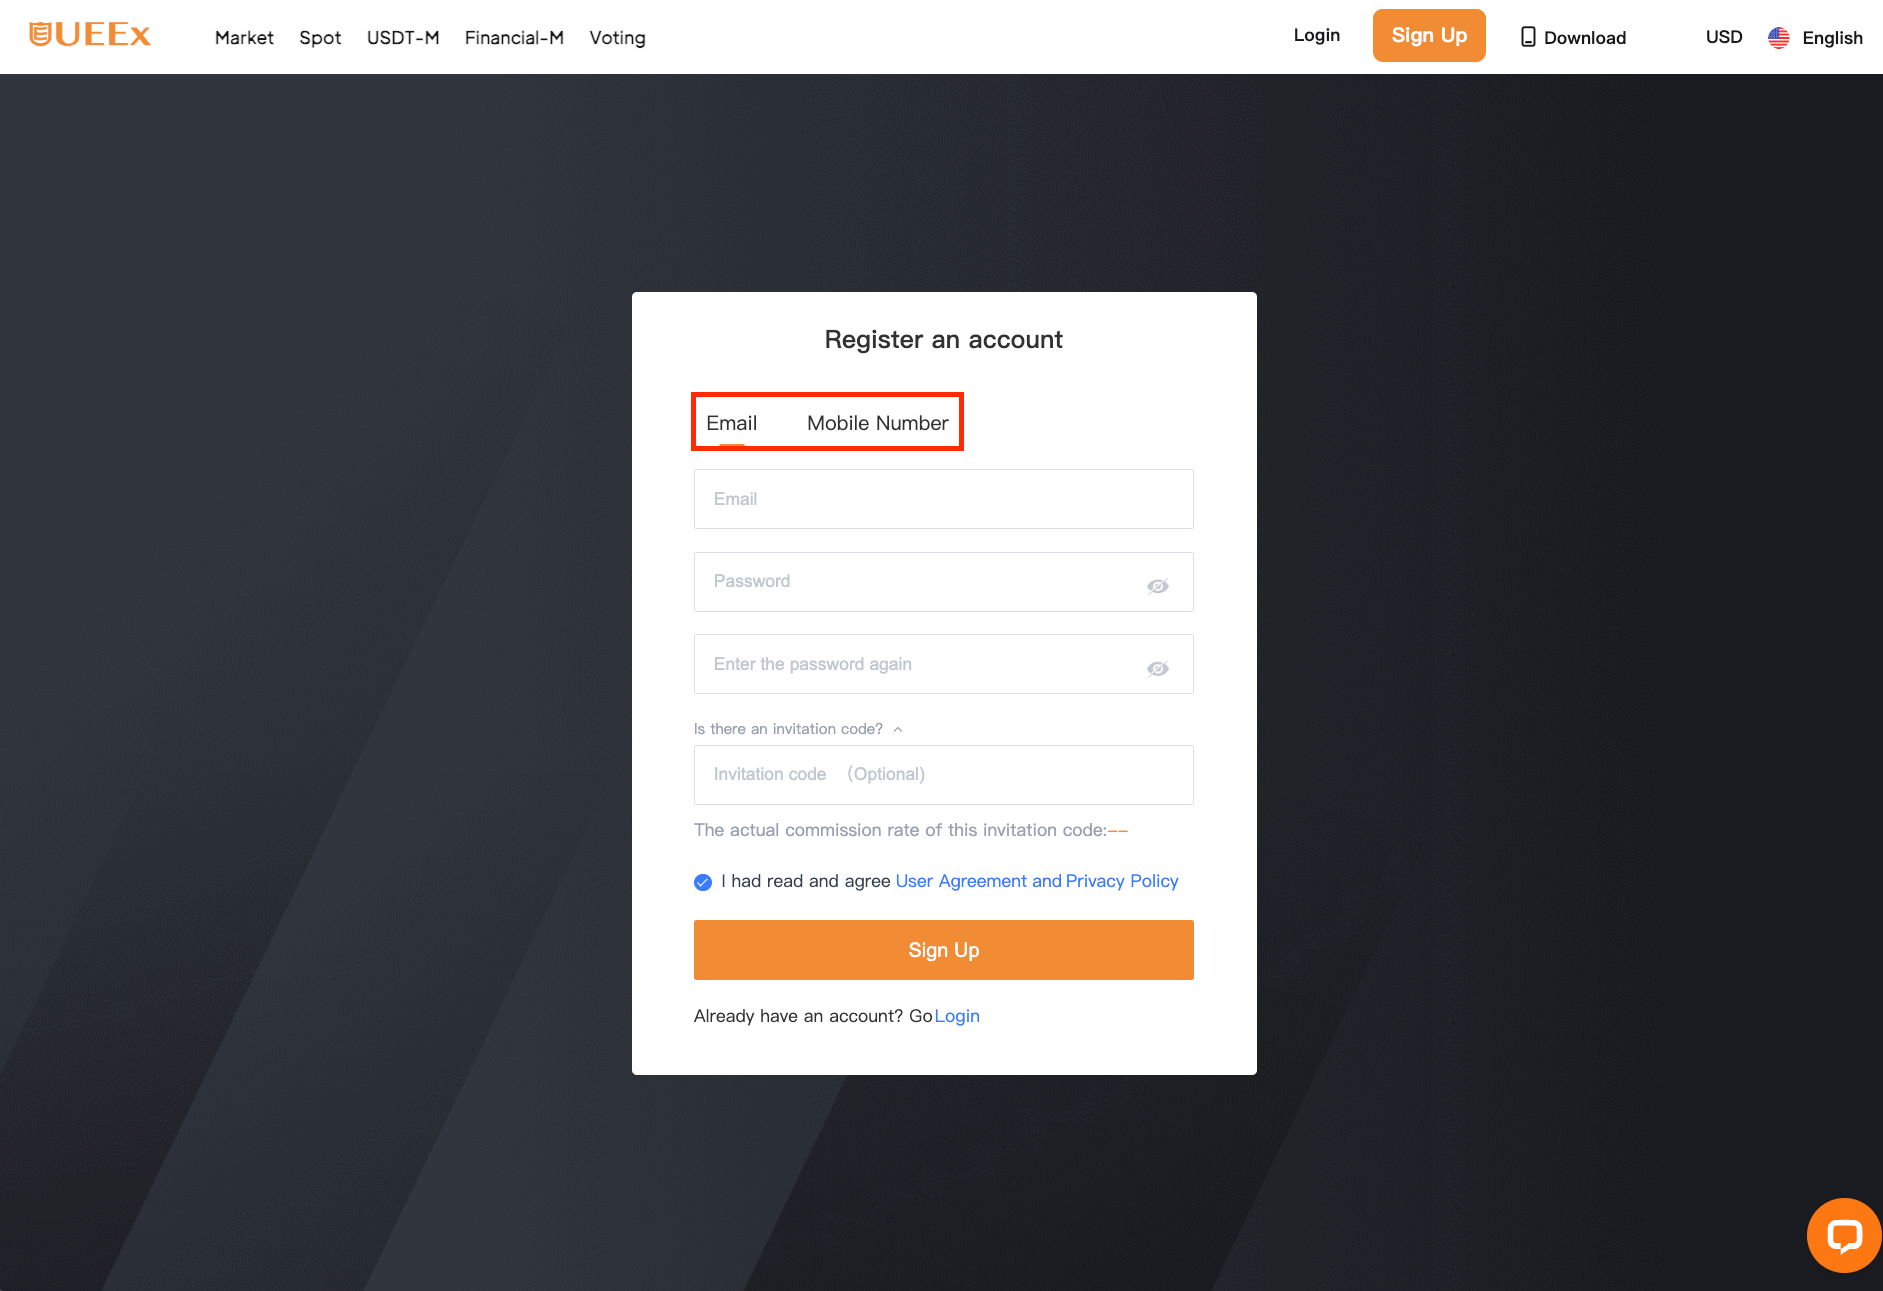Click the UEEx logo
Screen dimensions: 1883x1291
tap(90, 35)
